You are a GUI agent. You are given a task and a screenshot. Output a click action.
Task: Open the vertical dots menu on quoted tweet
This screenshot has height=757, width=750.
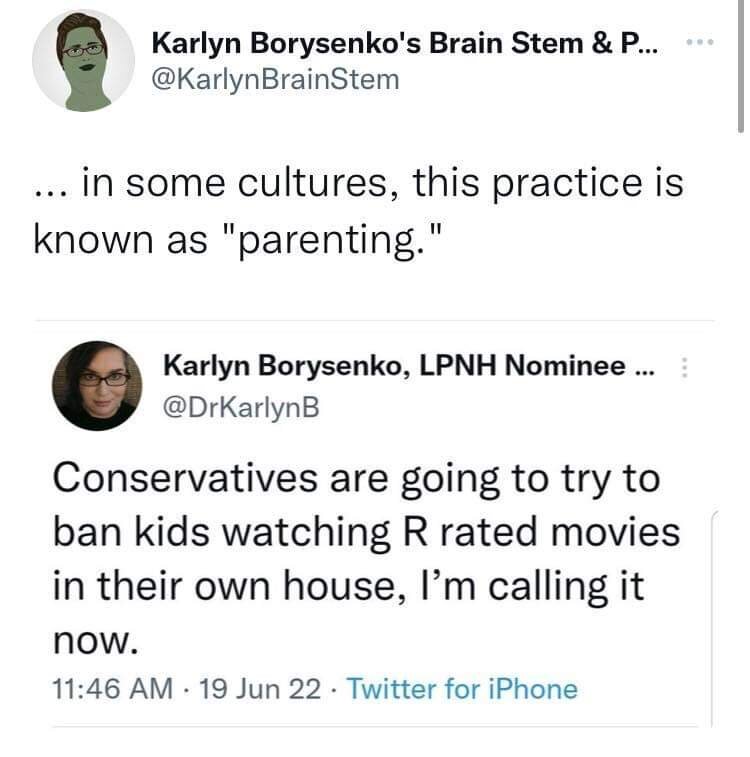684,369
